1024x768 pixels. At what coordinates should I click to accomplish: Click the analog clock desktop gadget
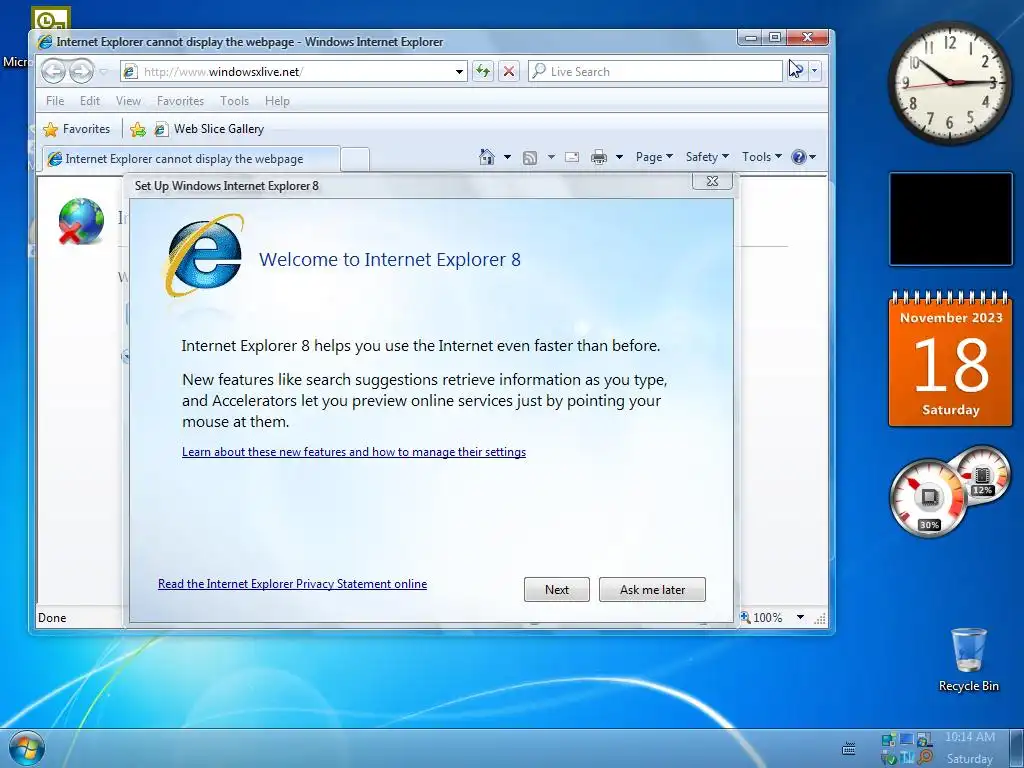pos(950,83)
